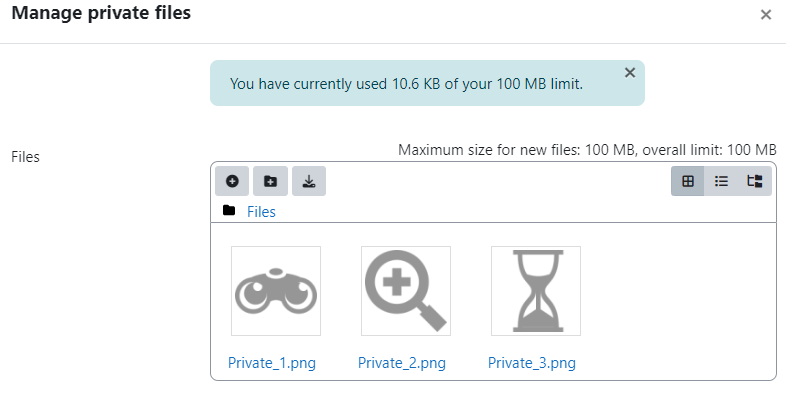Viewport: 786px width, 395px height.
Task: Open the Private_1.png file link
Action: click(x=272, y=362)
